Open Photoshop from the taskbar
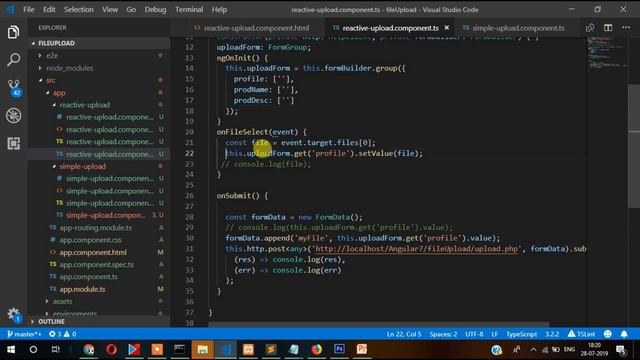The image size is (640, 360). pyautogui.click(x=339, y=349)
